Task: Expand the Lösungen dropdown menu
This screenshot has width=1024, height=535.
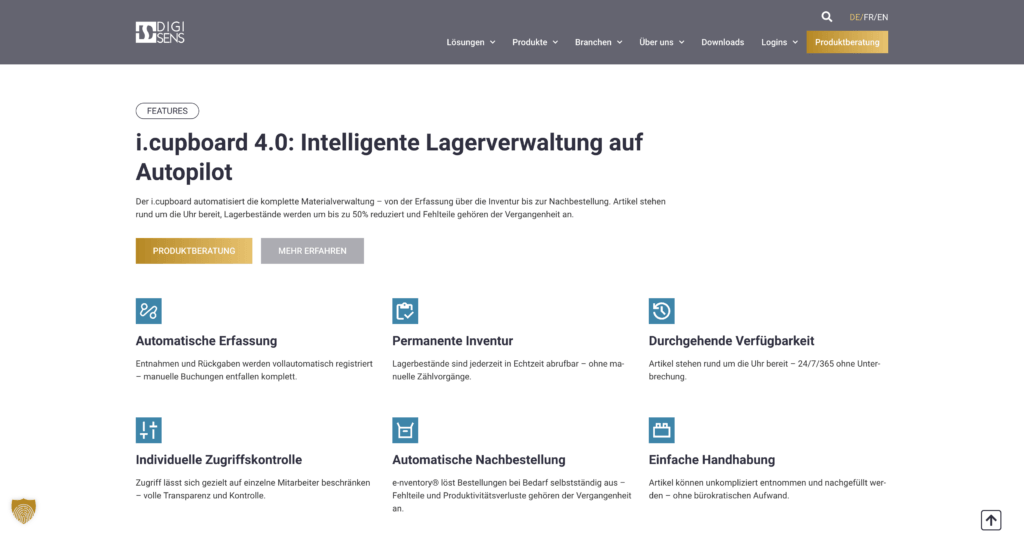Action: [x=471, y=42]
